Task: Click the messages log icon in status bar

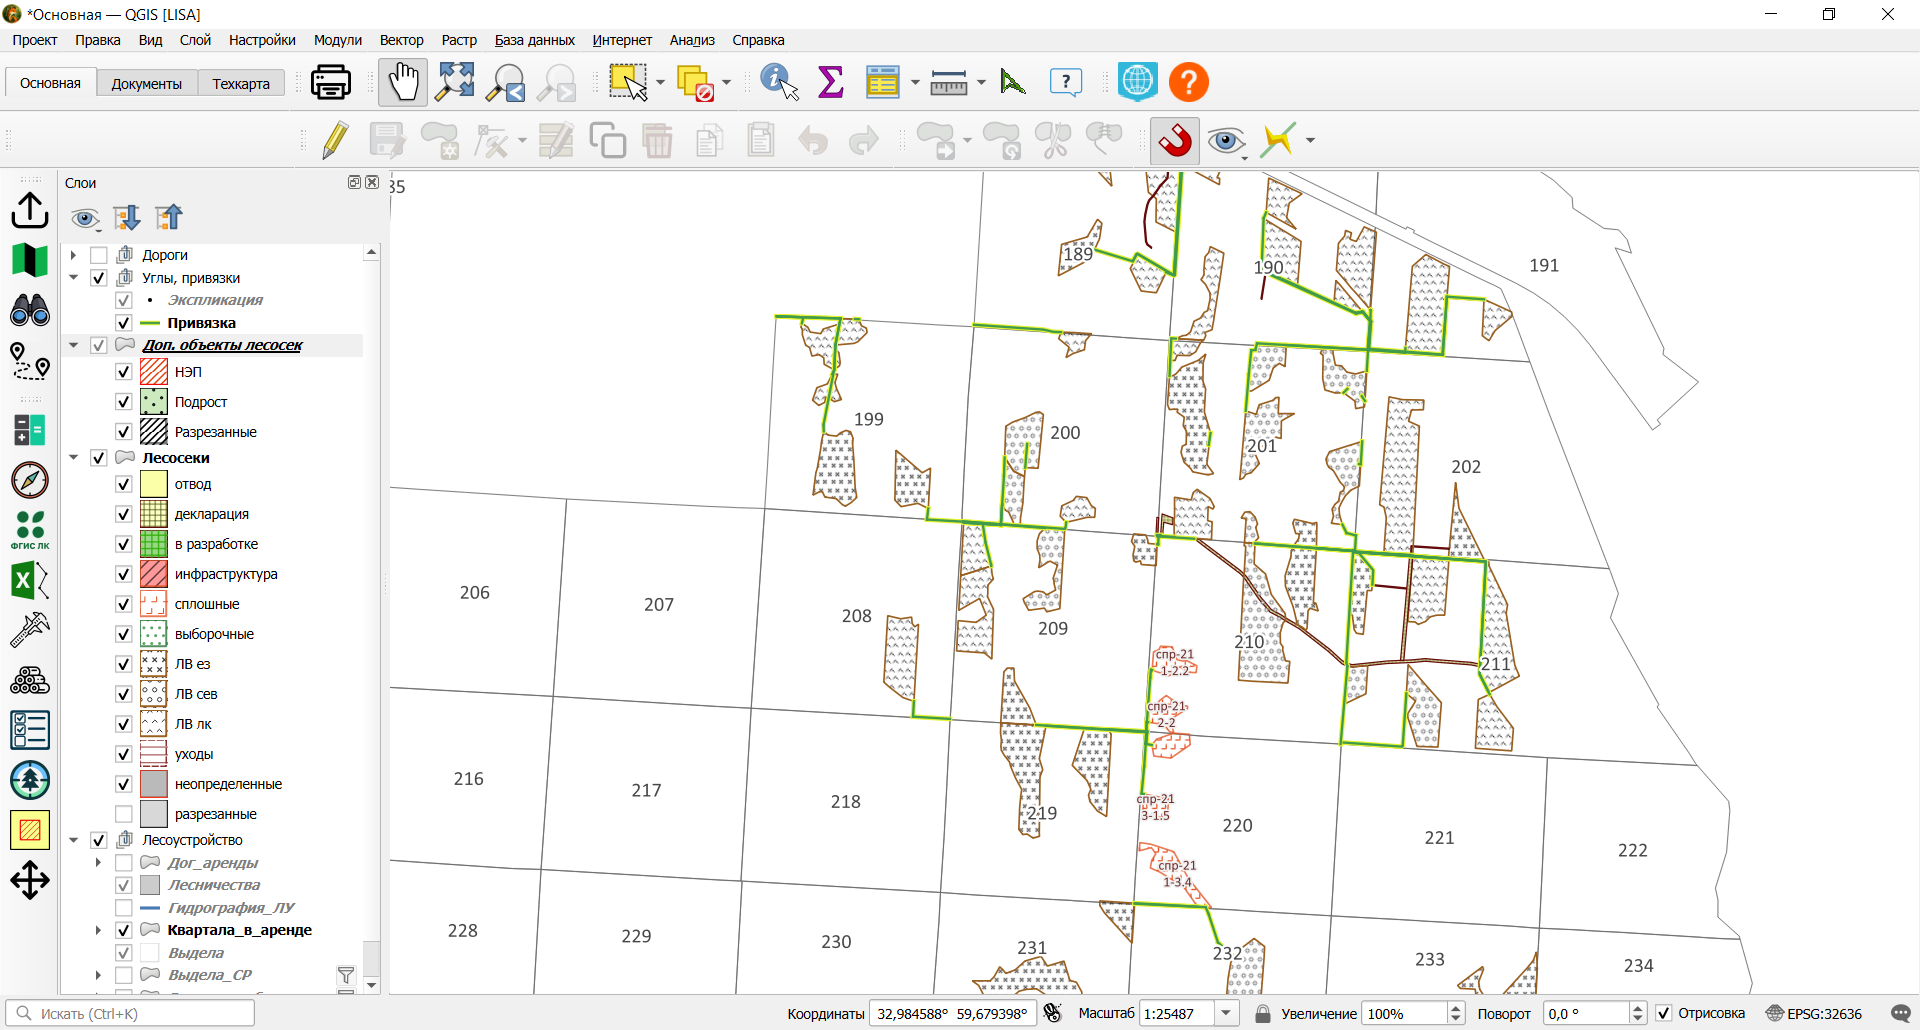Action: point(1901,1013)
